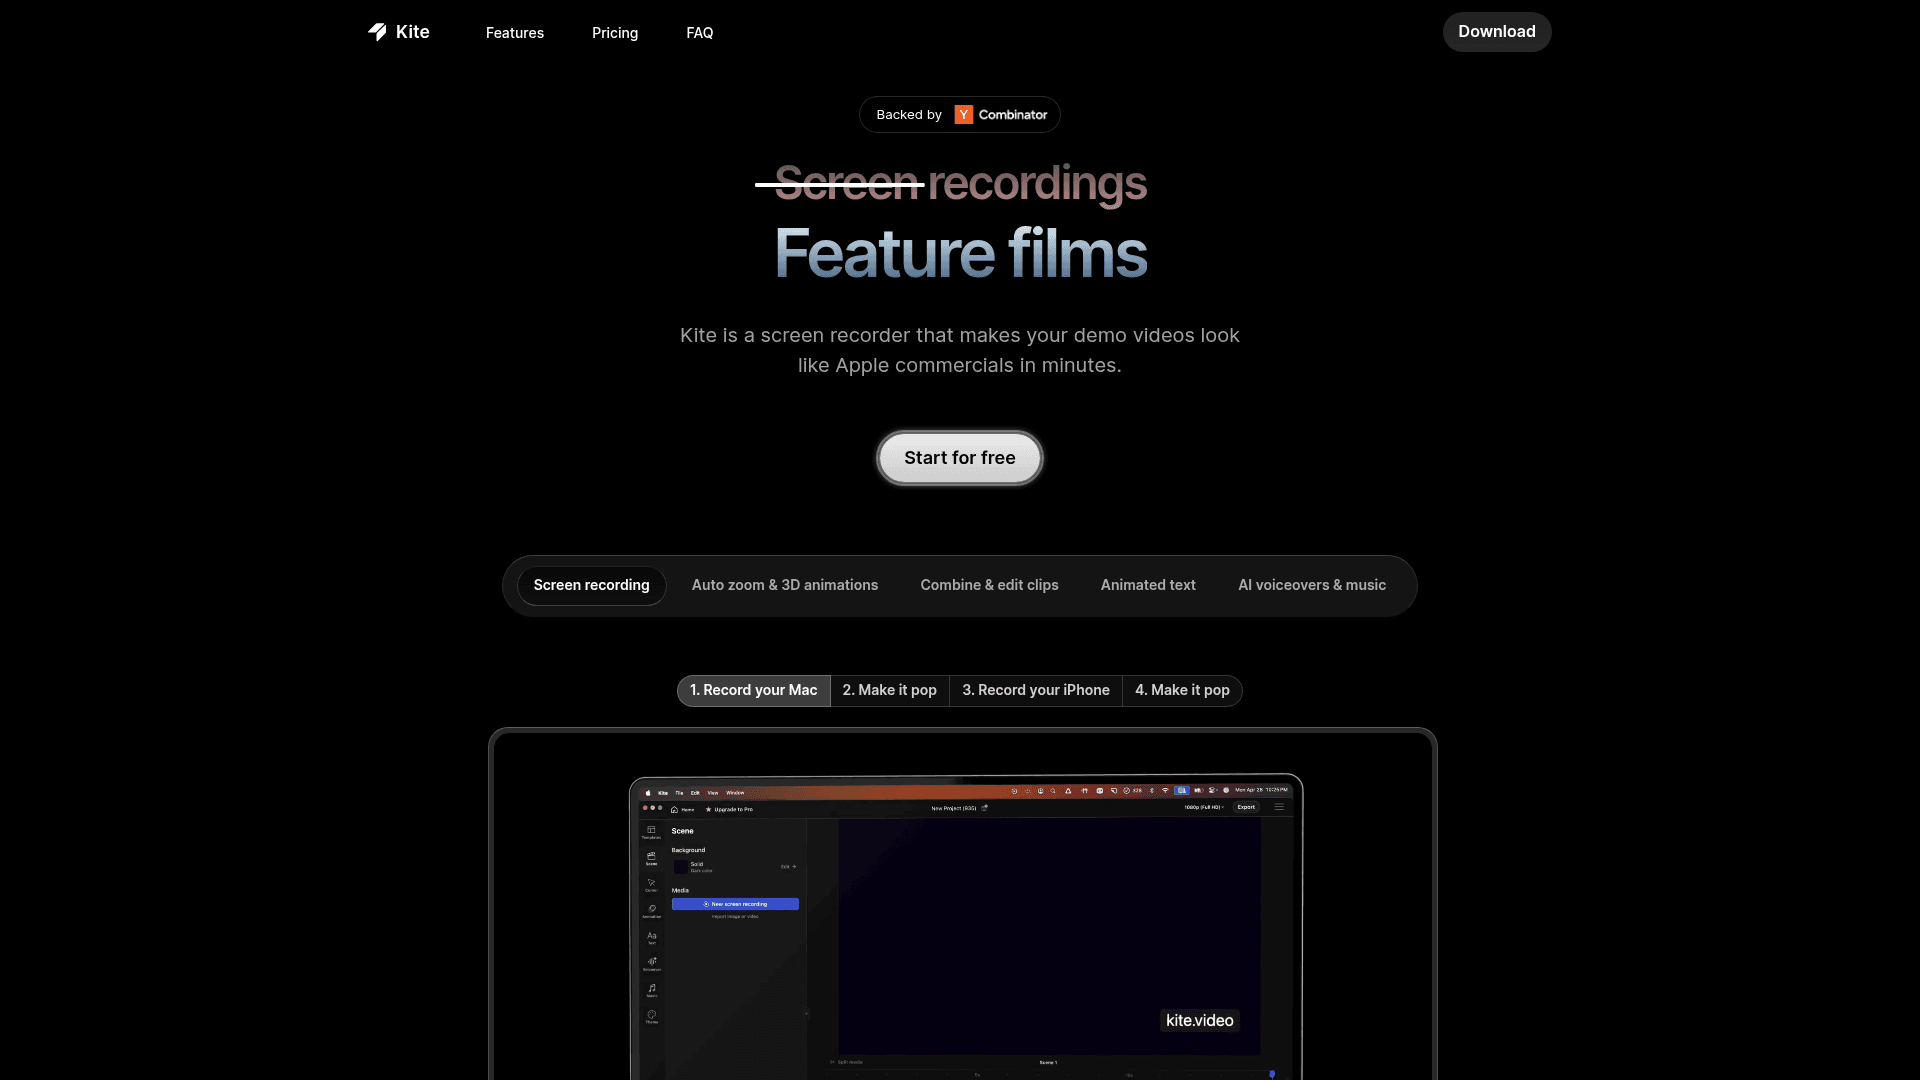
Task: Click the Export button in demo app
Action: [x=1246, y=807]
